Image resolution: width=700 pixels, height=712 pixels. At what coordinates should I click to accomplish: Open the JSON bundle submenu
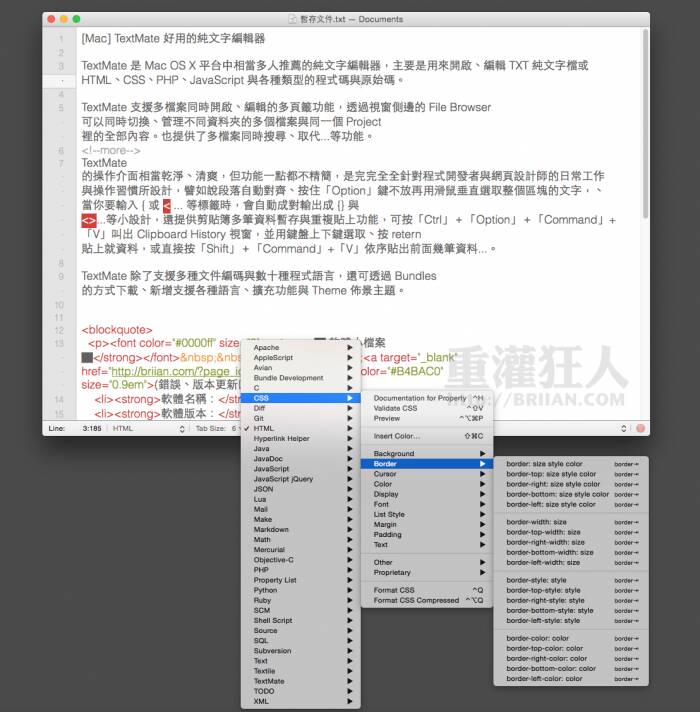(x=301, y=489)
